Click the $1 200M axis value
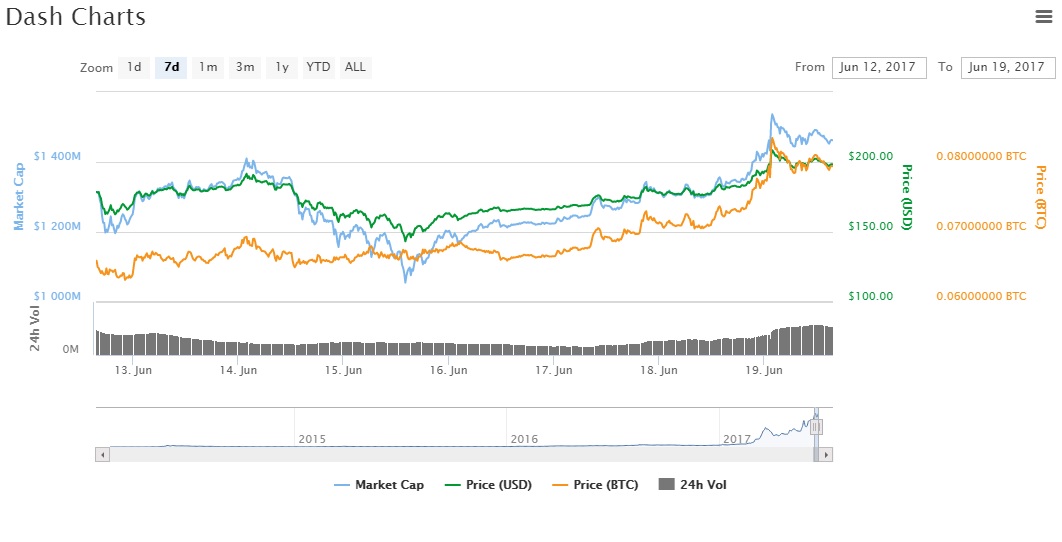The height and width of the screenshot is (542, 1062). click(x=57, y=226)
